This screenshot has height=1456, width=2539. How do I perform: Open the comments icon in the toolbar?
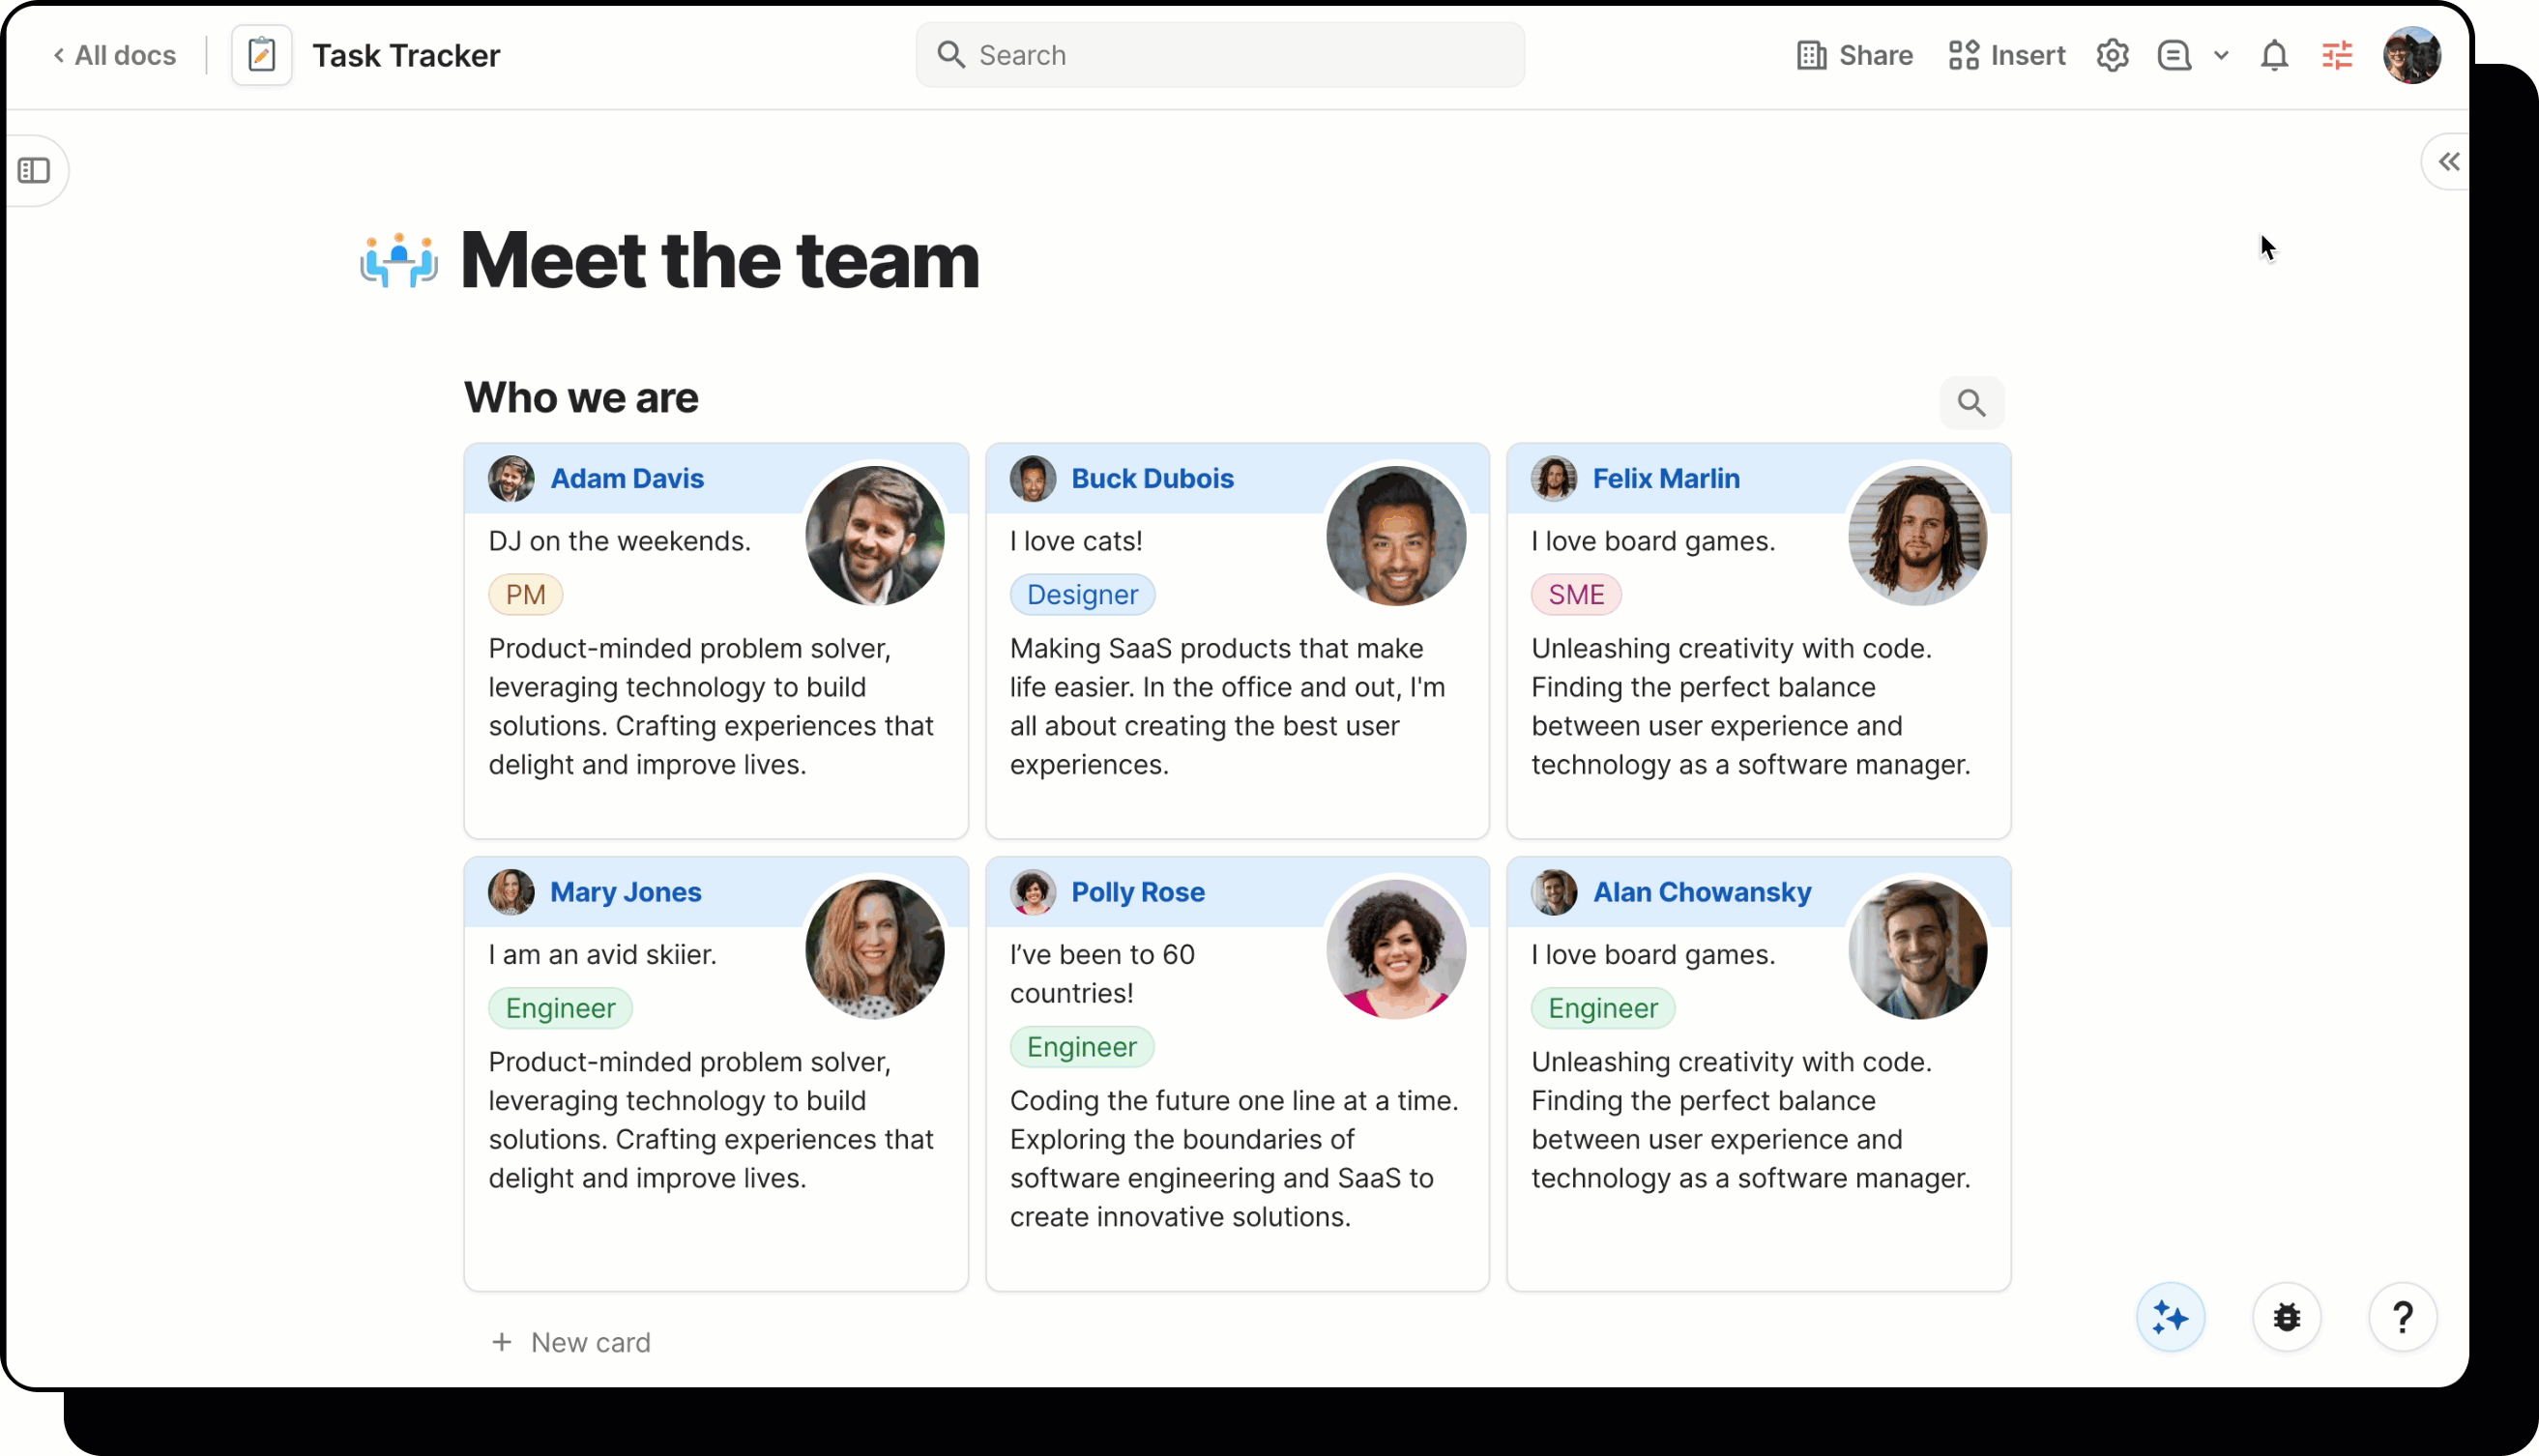pyautogui.click(x=2174, y=55)
